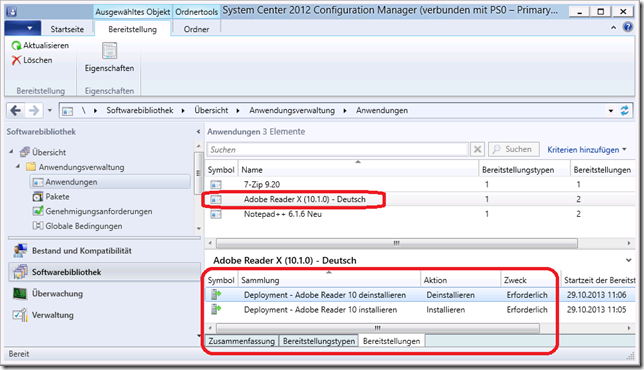Click the Anwendungsverwaltung folder icon

point(31,167)
